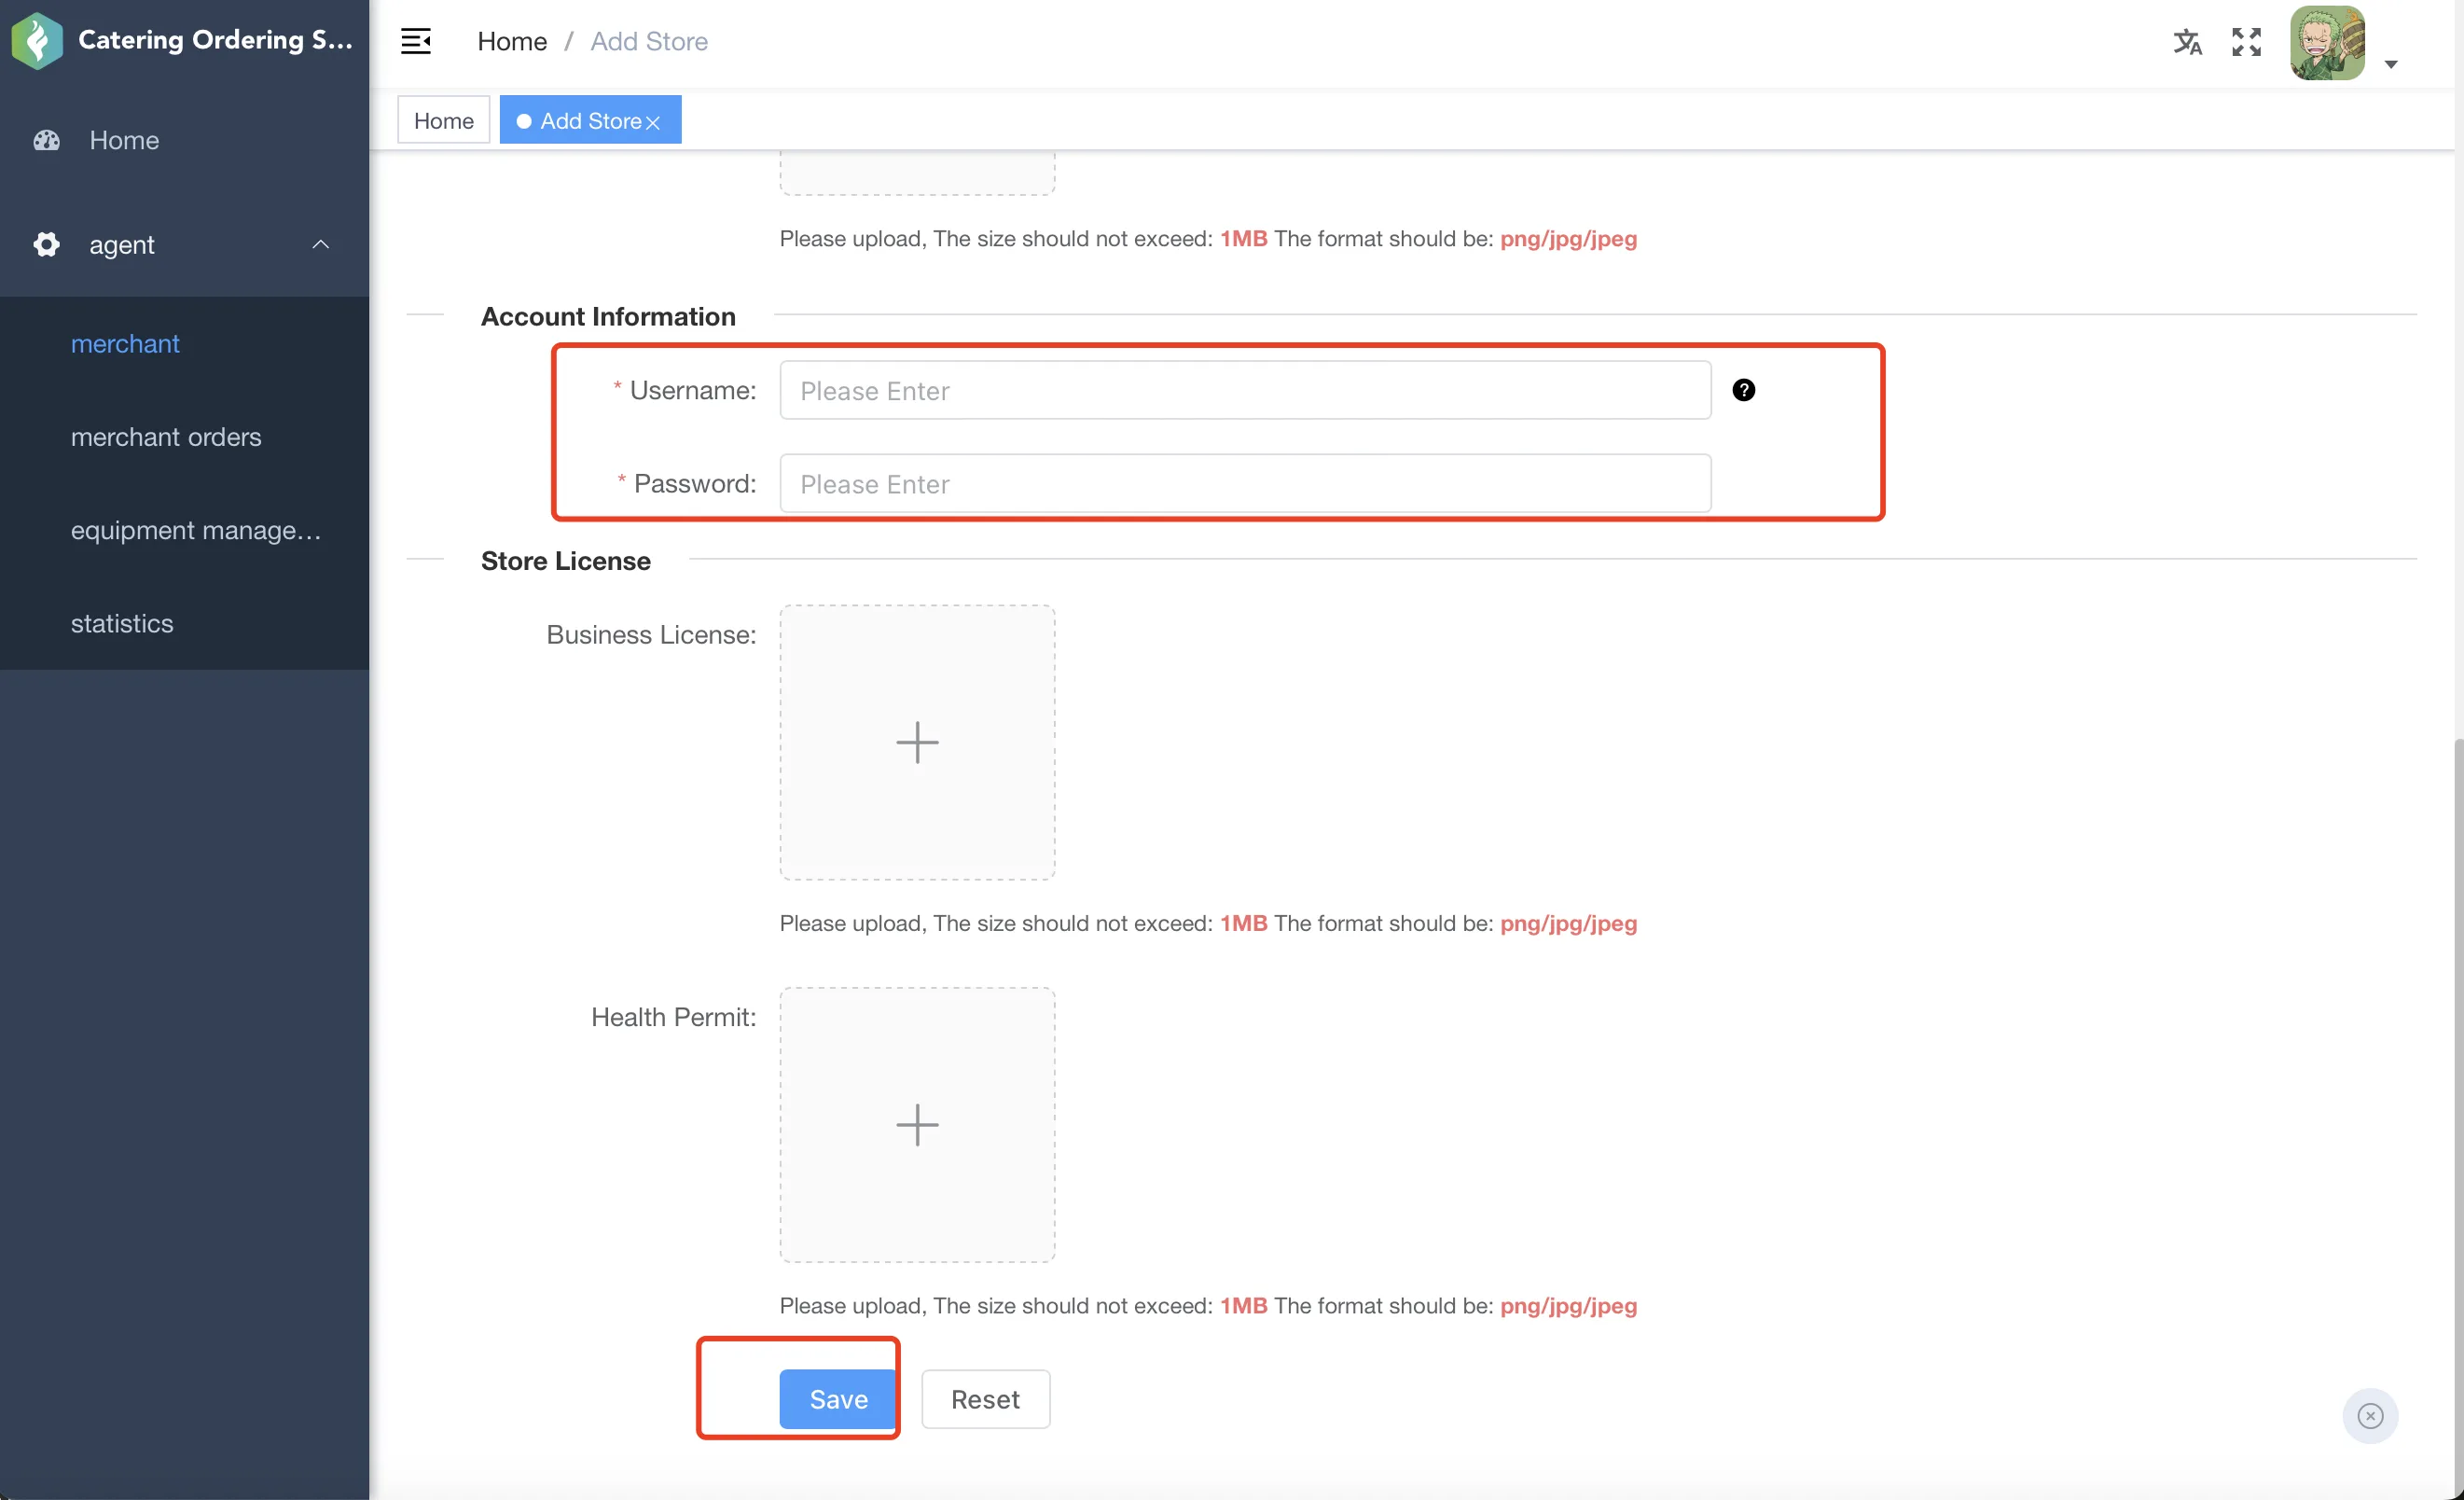Select the merchant submenu item
2464x1500 pixels.
(x=184, y=343)
